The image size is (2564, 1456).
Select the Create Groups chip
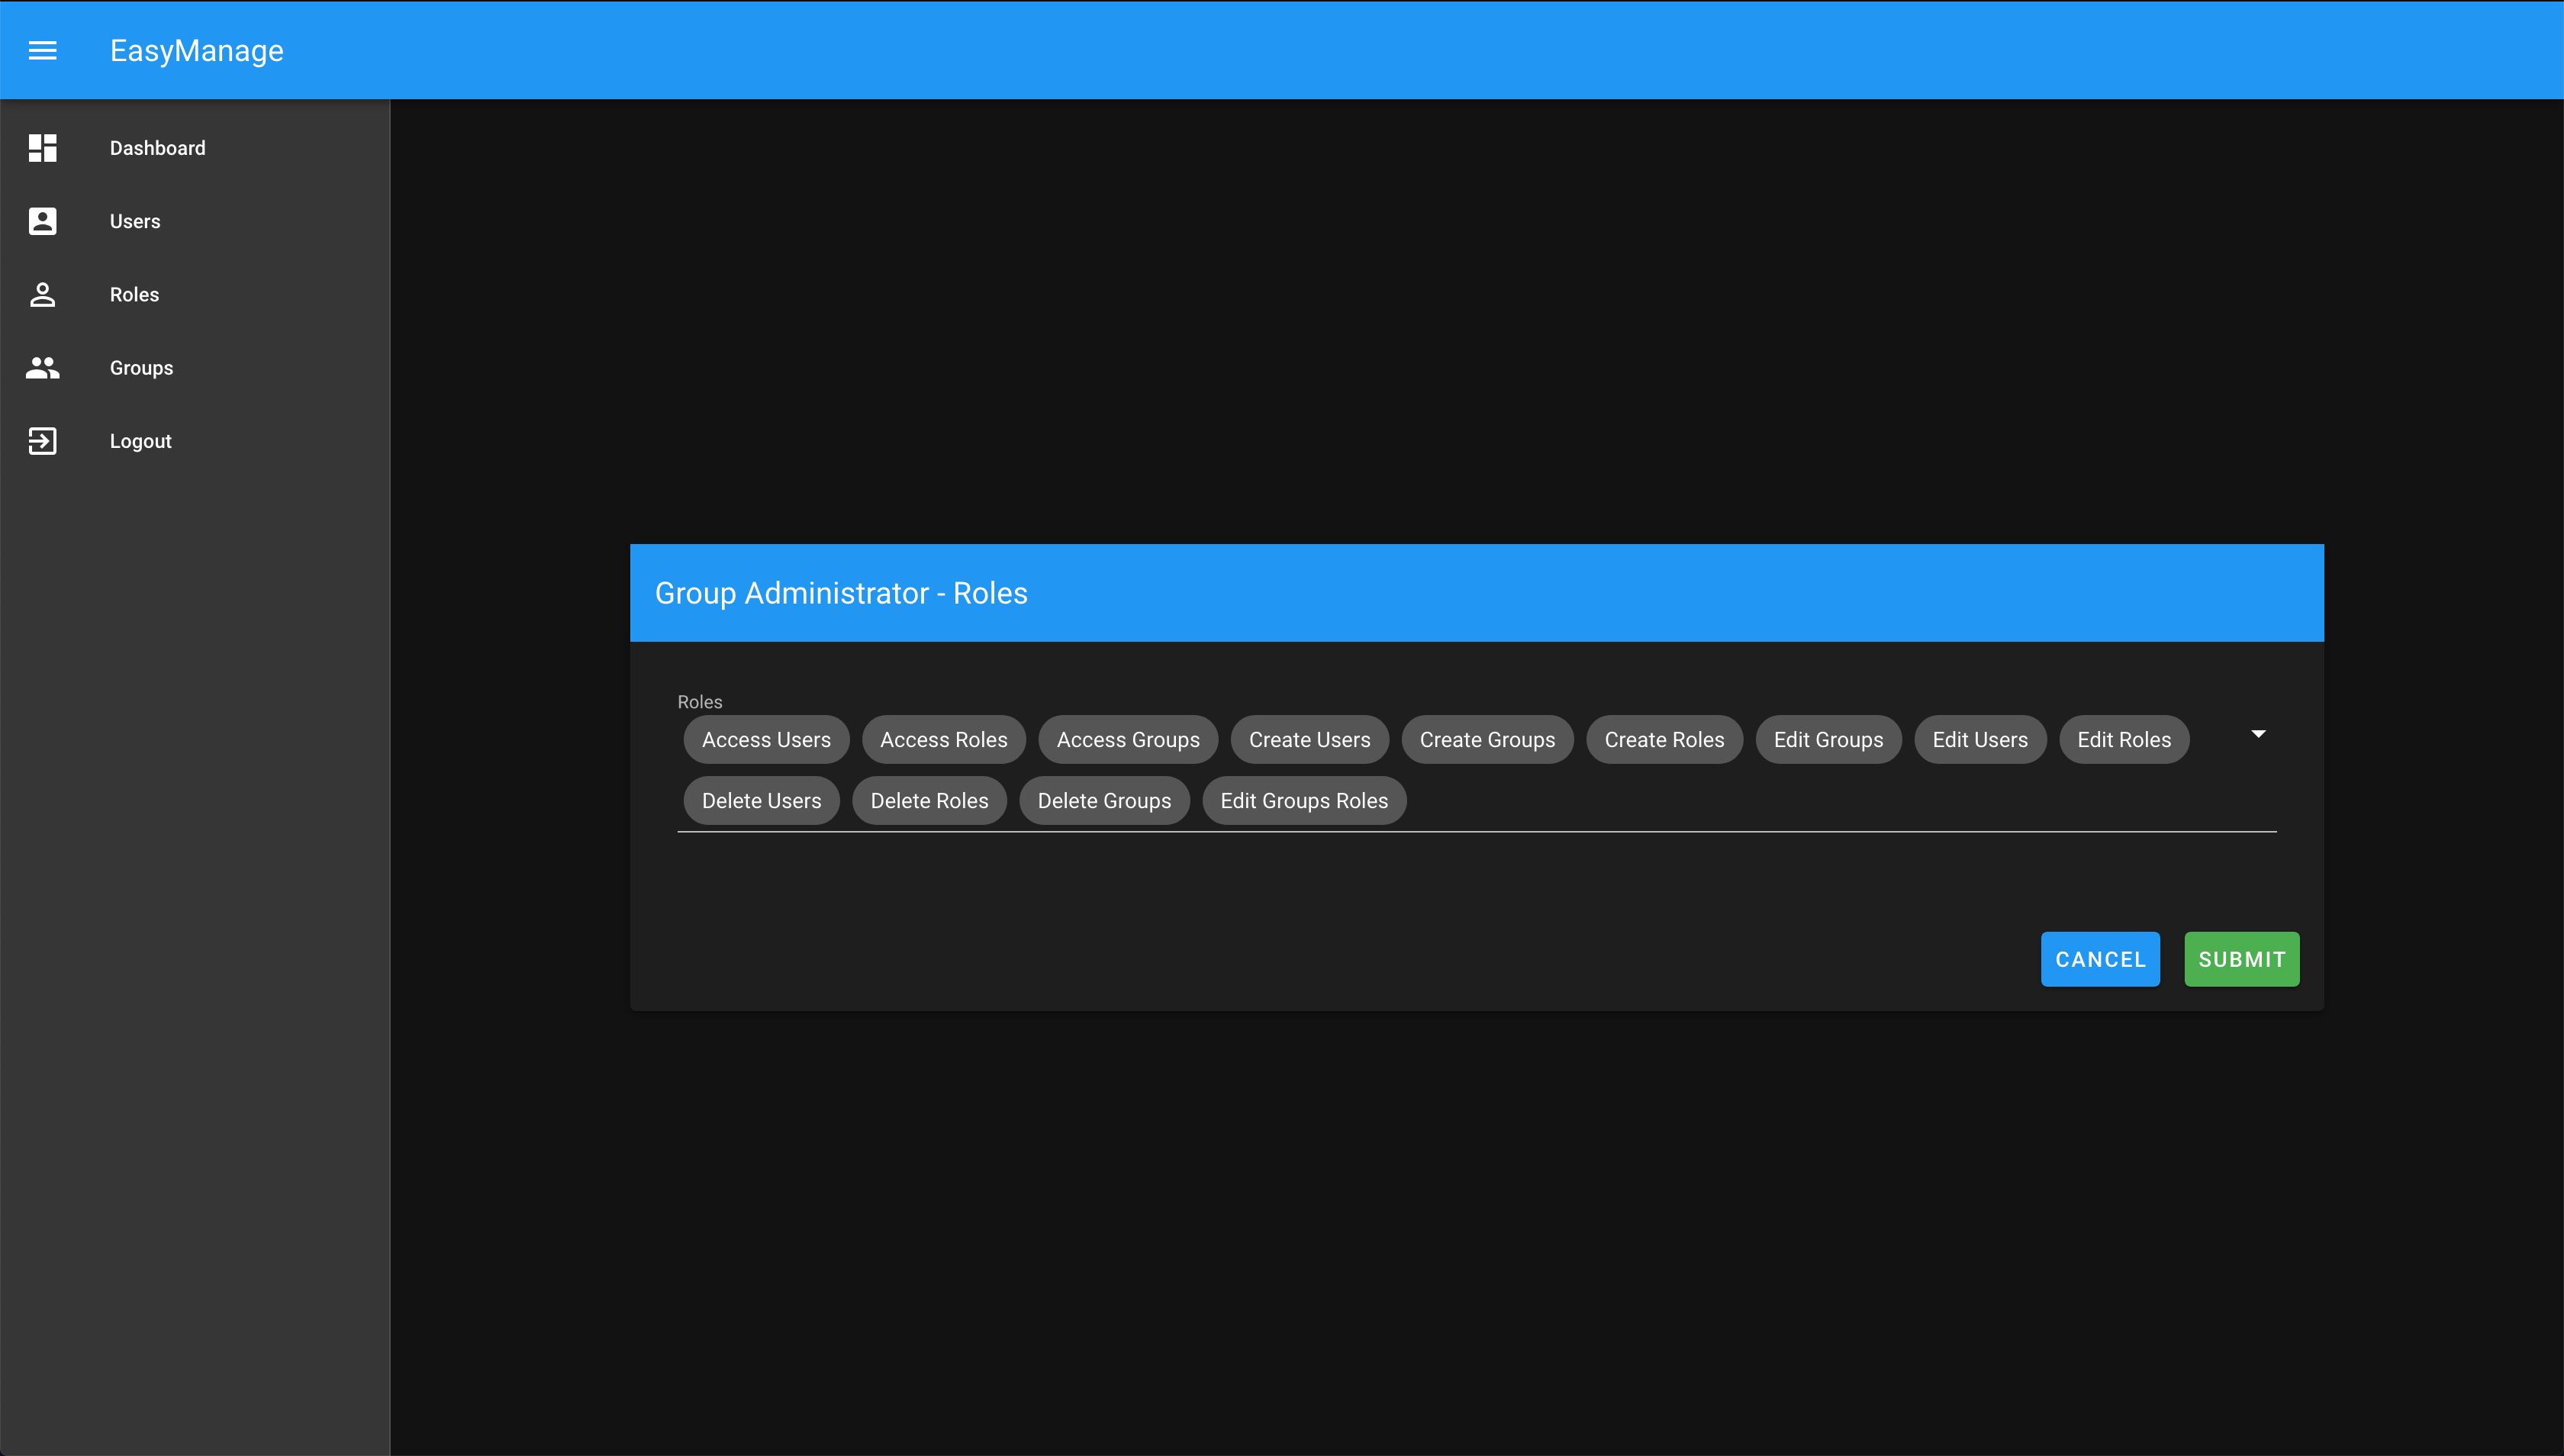(x=1487, y=740)
